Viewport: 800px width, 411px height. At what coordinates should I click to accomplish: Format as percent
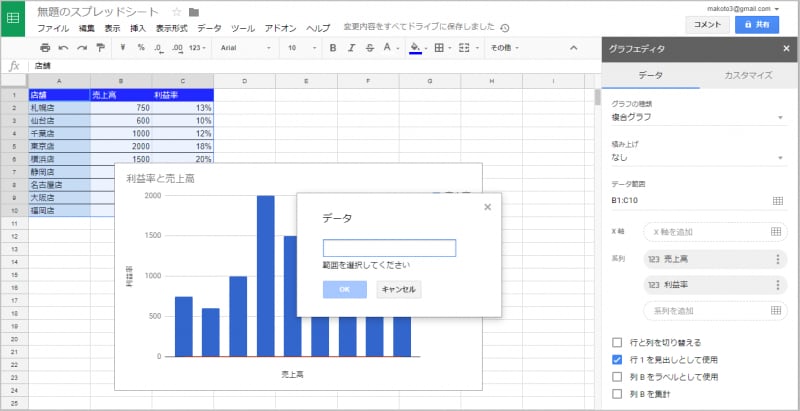point(141,47)
